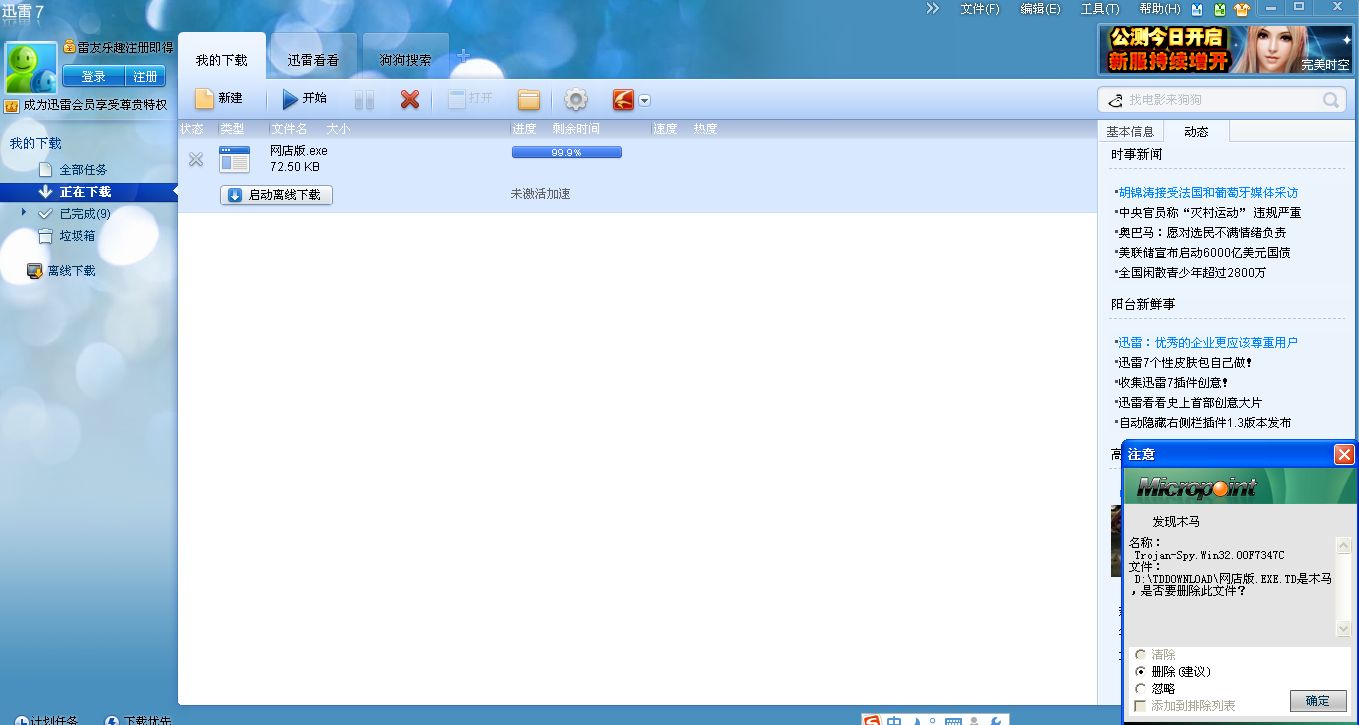Click the green shirt skin icon in the title bar
The image size is (1359, 725).
[x=1219, y=9]
